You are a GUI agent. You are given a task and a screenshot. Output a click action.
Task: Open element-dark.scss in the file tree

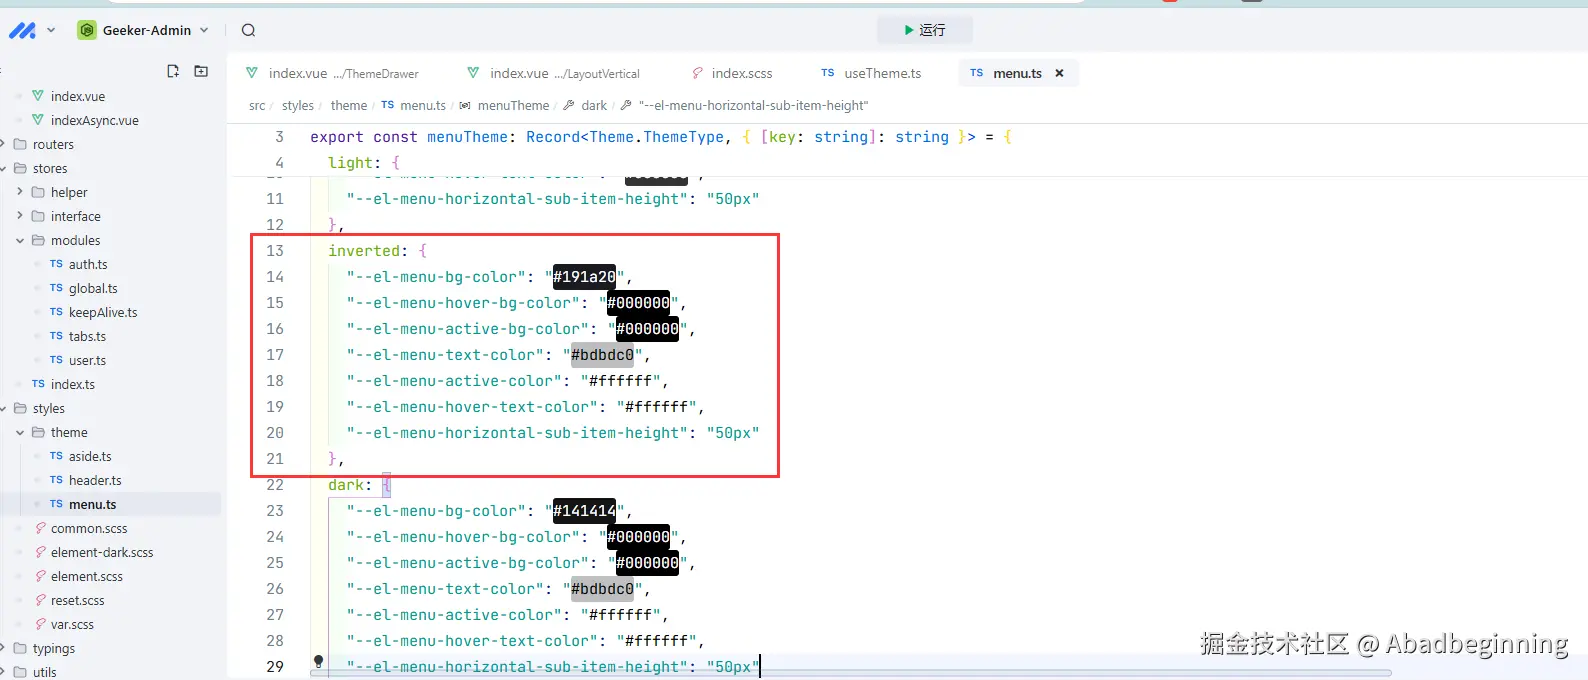coord(102,552)
